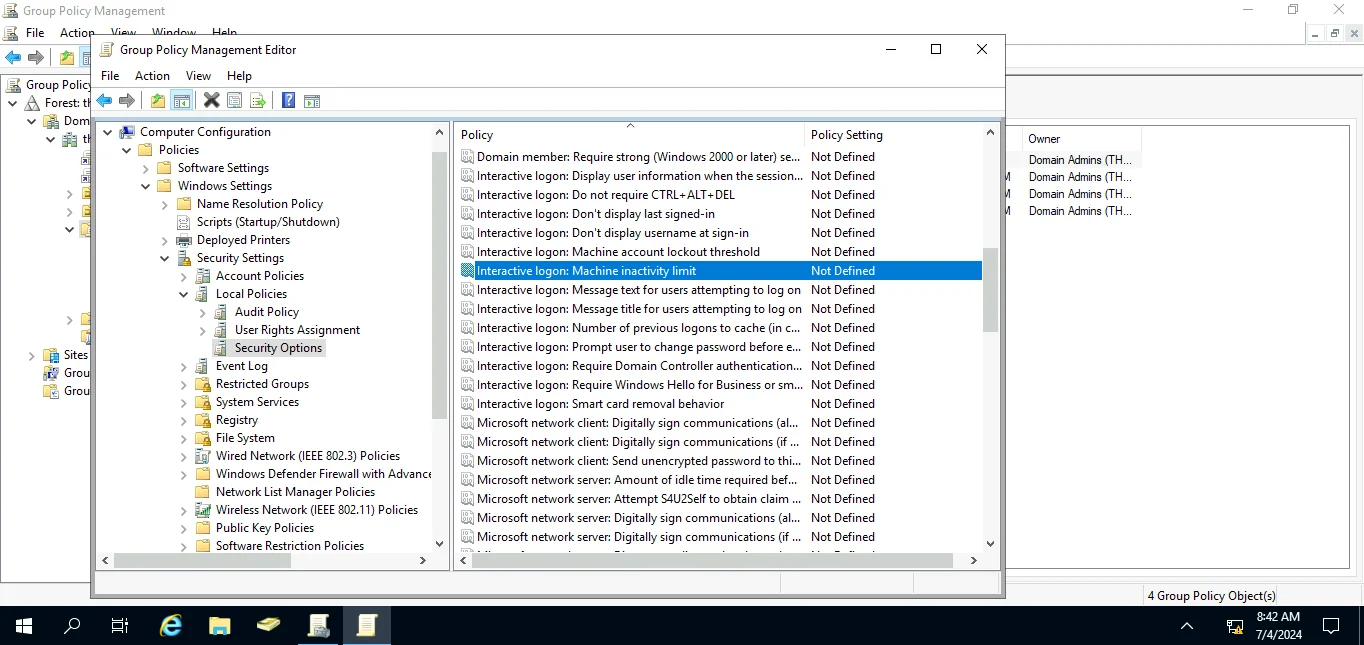Click the policy list horizontal scroll-right arrow
The height and width of the screenshot is (645, 1364).
[974, 561]
